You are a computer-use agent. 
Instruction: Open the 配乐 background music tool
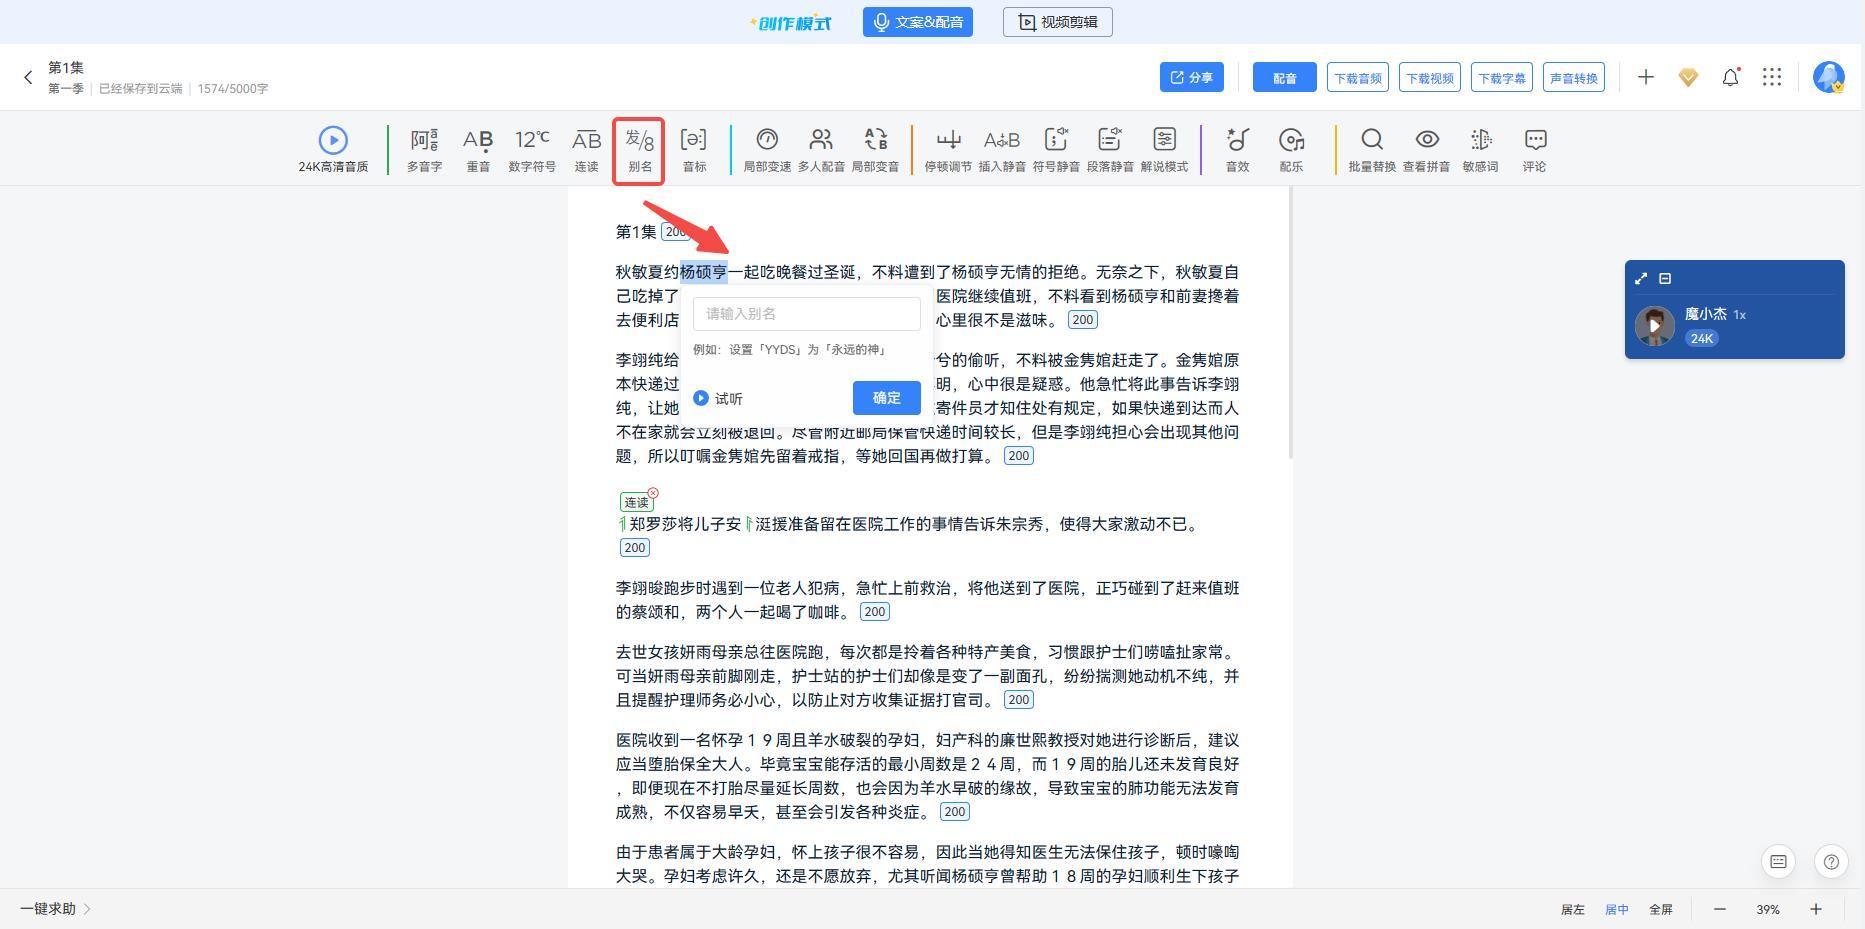pos(1291,150)
